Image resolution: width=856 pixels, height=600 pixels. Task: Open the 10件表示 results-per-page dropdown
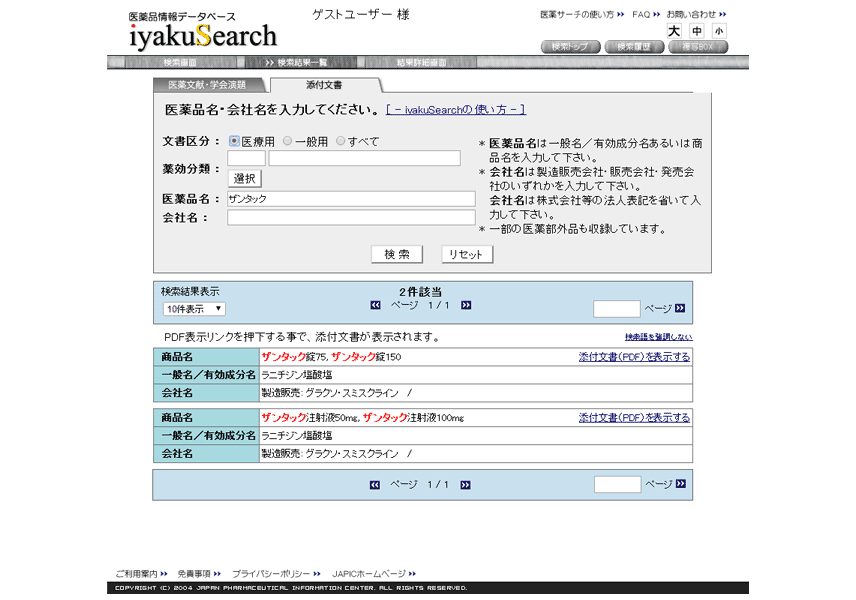[x=194, y=309]
